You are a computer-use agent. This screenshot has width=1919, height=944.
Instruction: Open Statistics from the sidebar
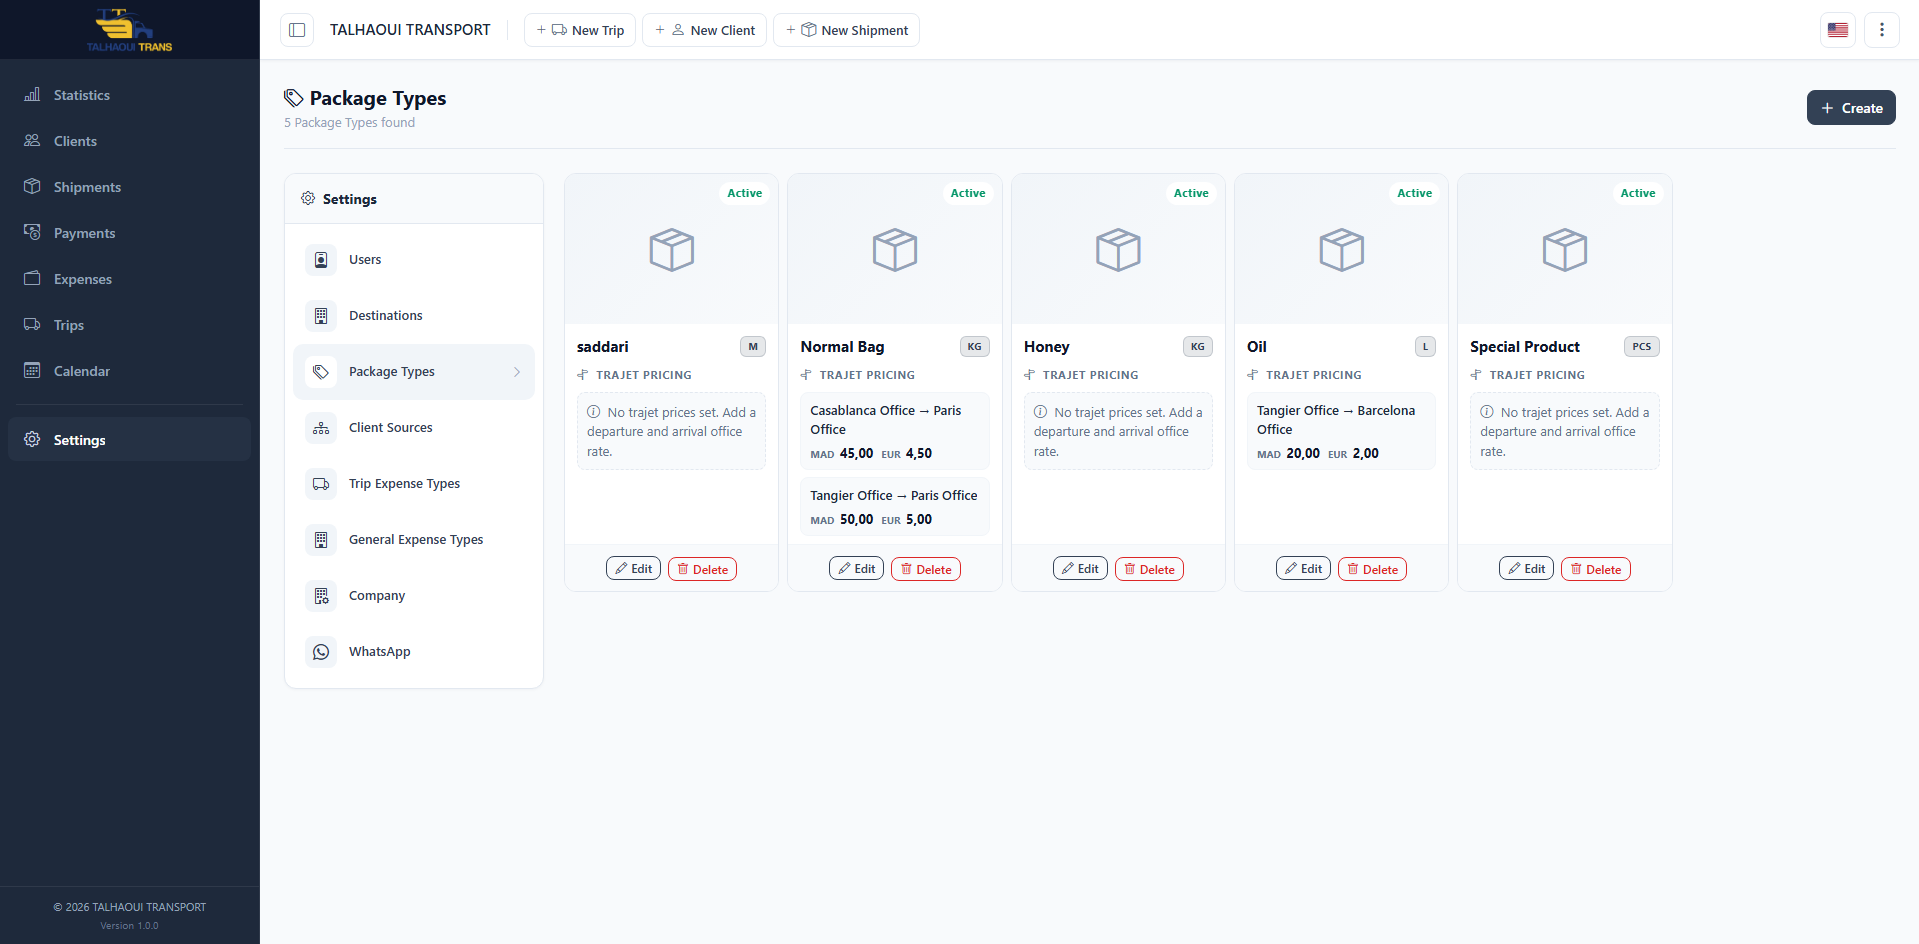click(130, 95)
